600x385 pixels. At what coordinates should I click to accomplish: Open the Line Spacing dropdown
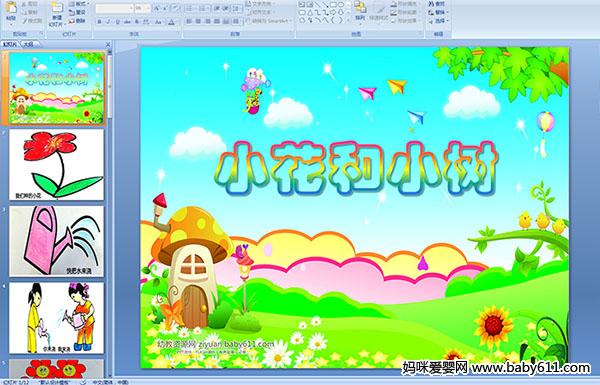[x=237, y=8]
